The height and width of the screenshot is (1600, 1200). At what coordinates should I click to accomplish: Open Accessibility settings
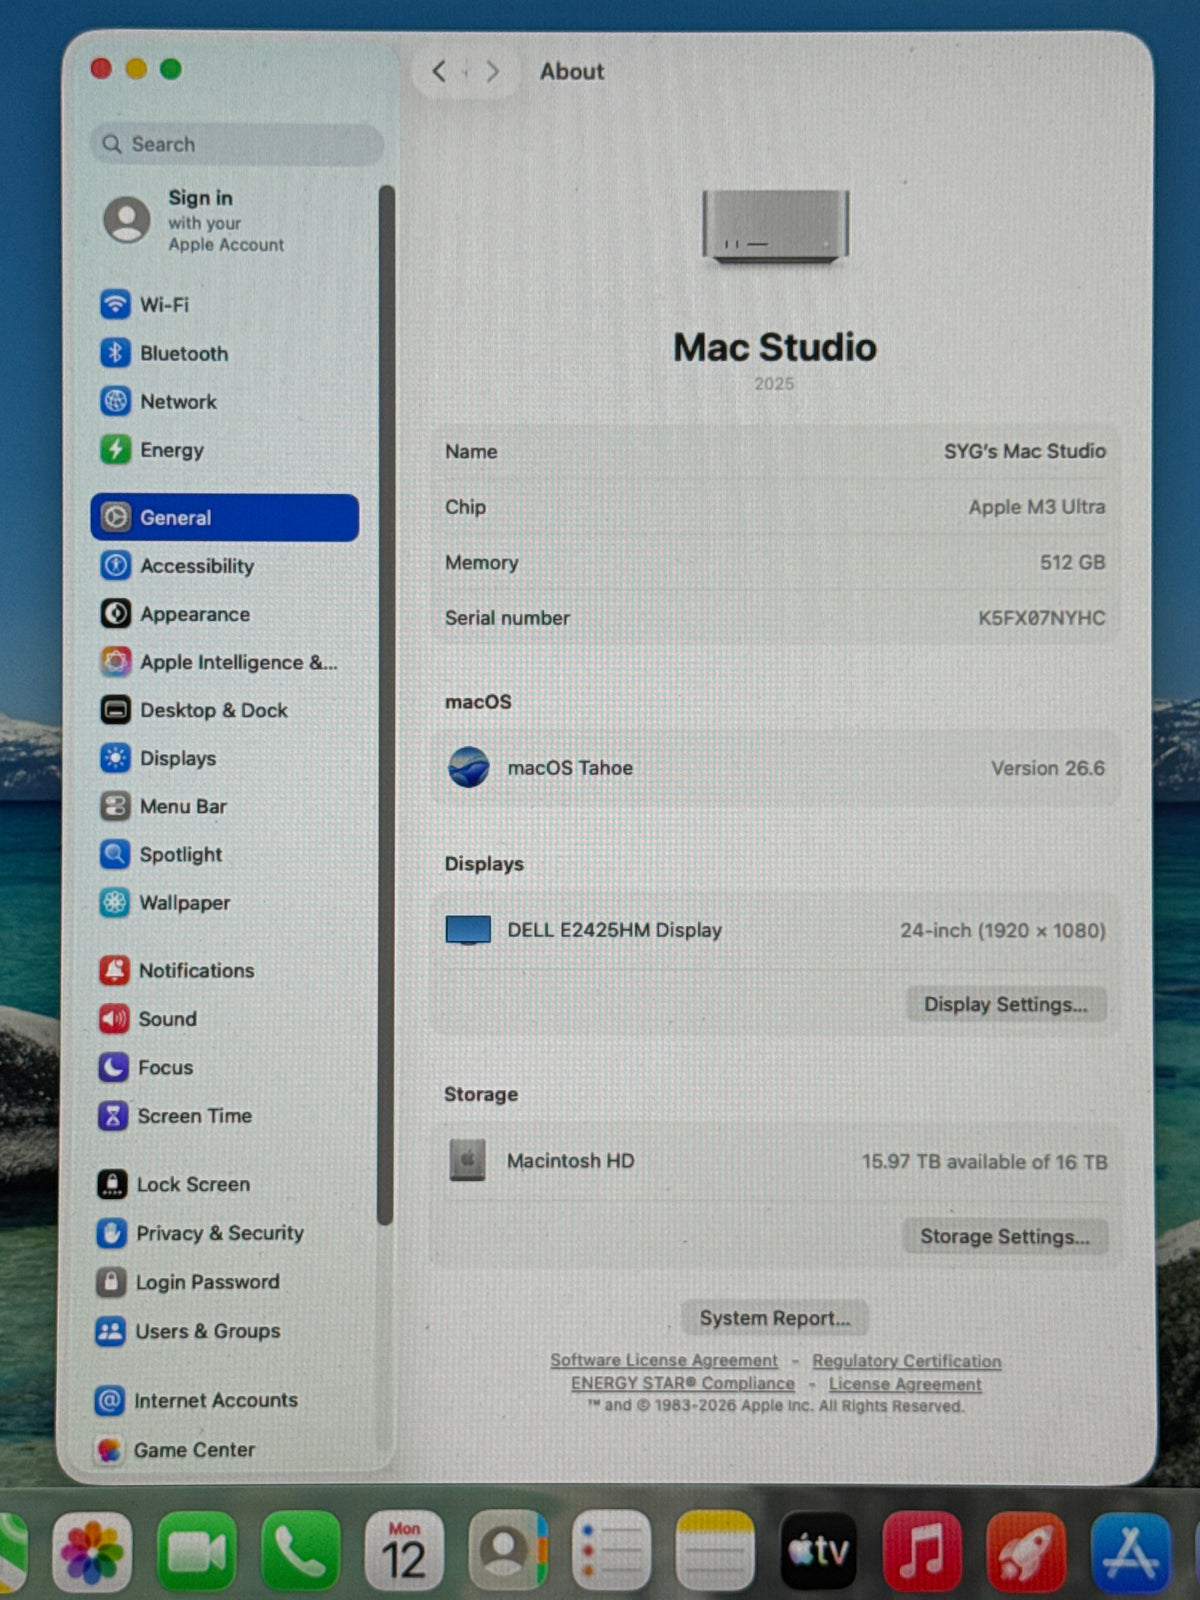point(177,566)
